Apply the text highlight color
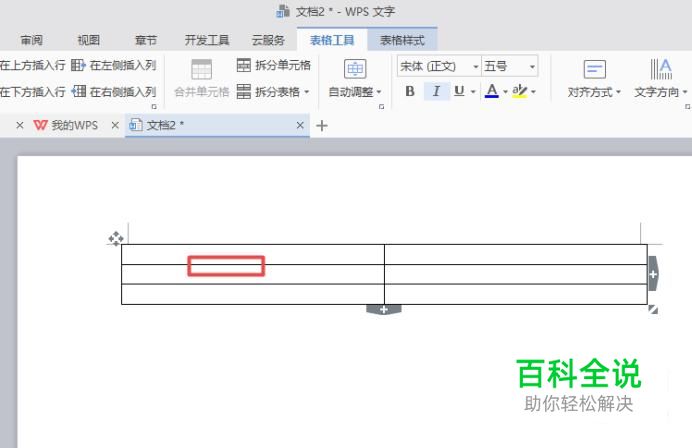Viewport: 692px width, 448px height. (x=519, y=91)
